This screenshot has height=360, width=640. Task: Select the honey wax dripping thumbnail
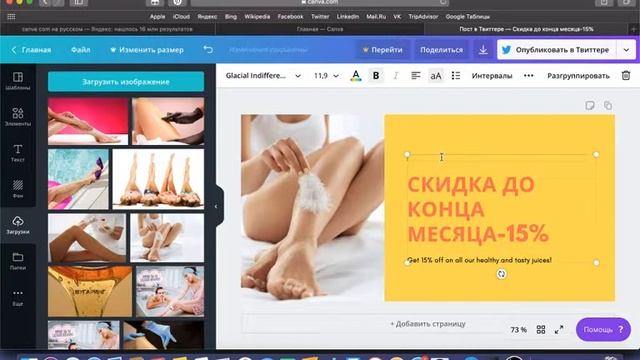click(90, 291)
